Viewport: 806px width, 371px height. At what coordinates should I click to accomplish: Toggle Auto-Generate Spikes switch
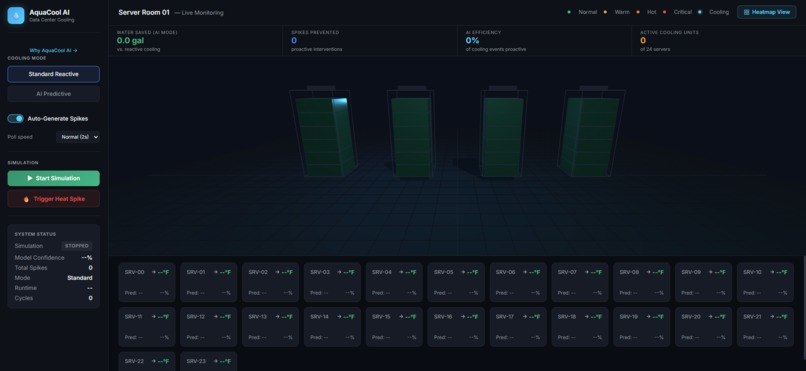click(15, 119)
